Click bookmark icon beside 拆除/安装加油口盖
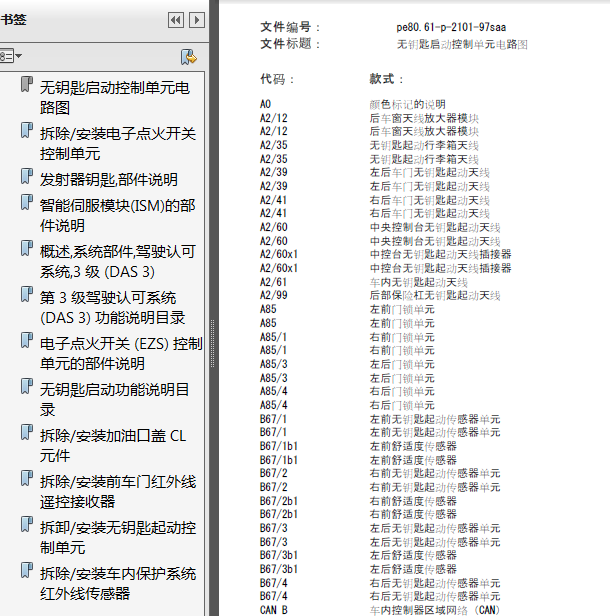610x616 pixels. (x=27, y=432)
